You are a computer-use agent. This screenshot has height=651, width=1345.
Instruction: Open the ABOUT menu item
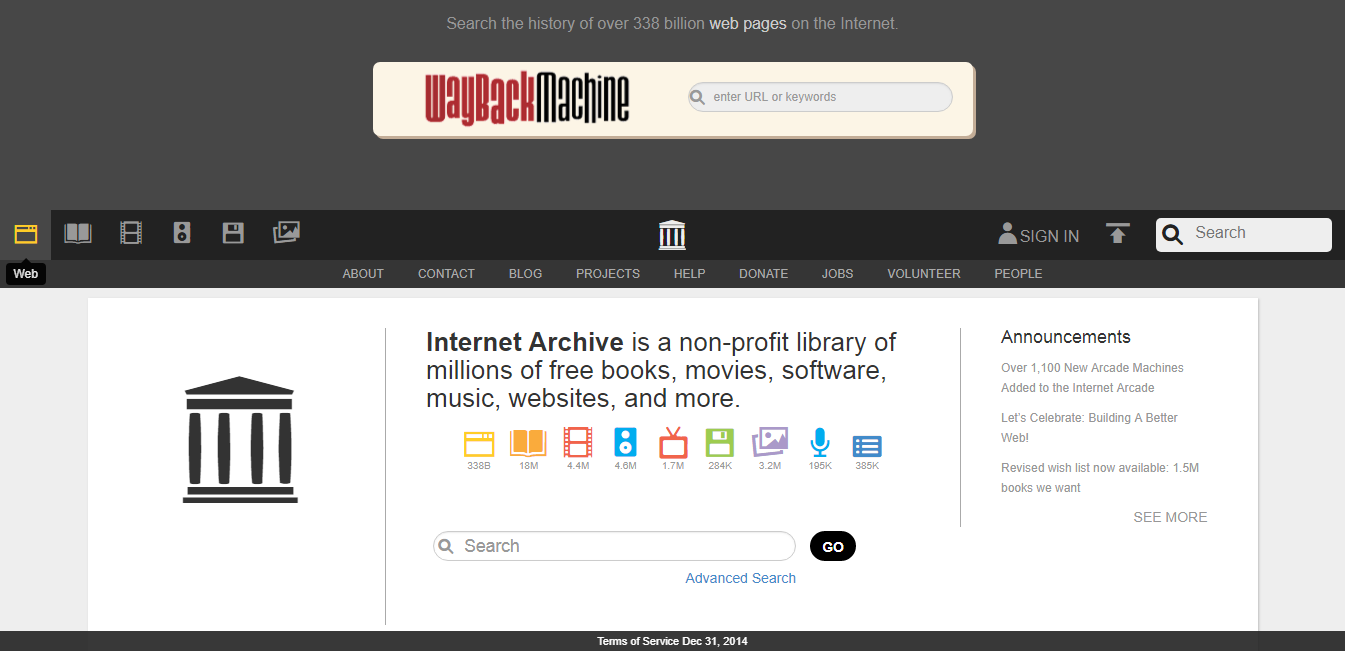pyautogui.click(x=363, y=274)
